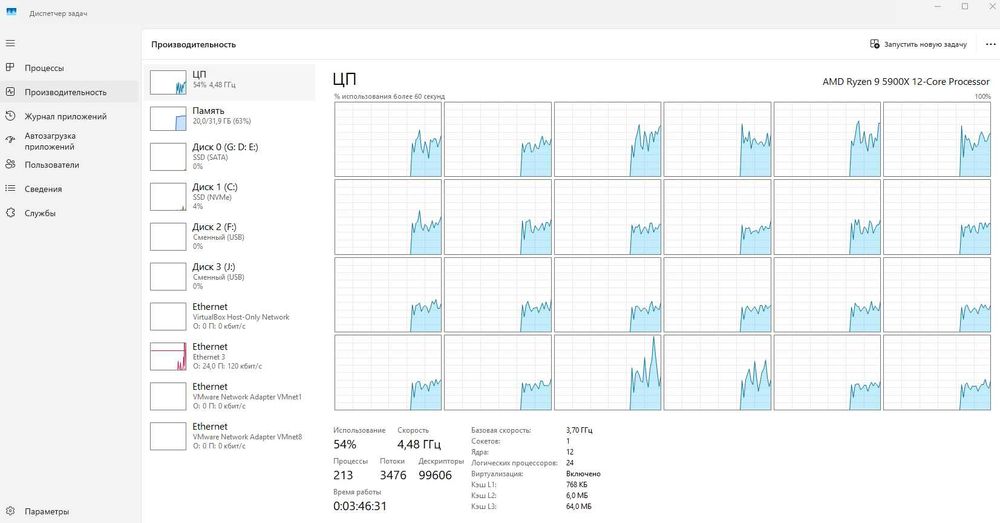1000x523 pixels.
Task: Click the first logical processor graph
Action: [x=388, y=139]
